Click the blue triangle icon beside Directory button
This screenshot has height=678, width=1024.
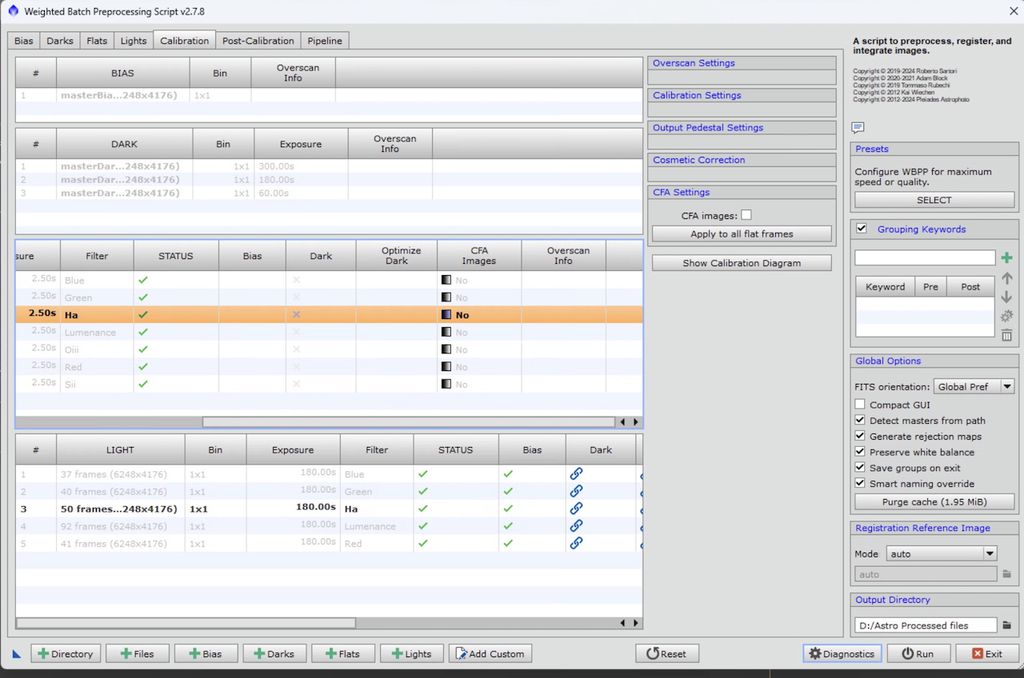17,654
